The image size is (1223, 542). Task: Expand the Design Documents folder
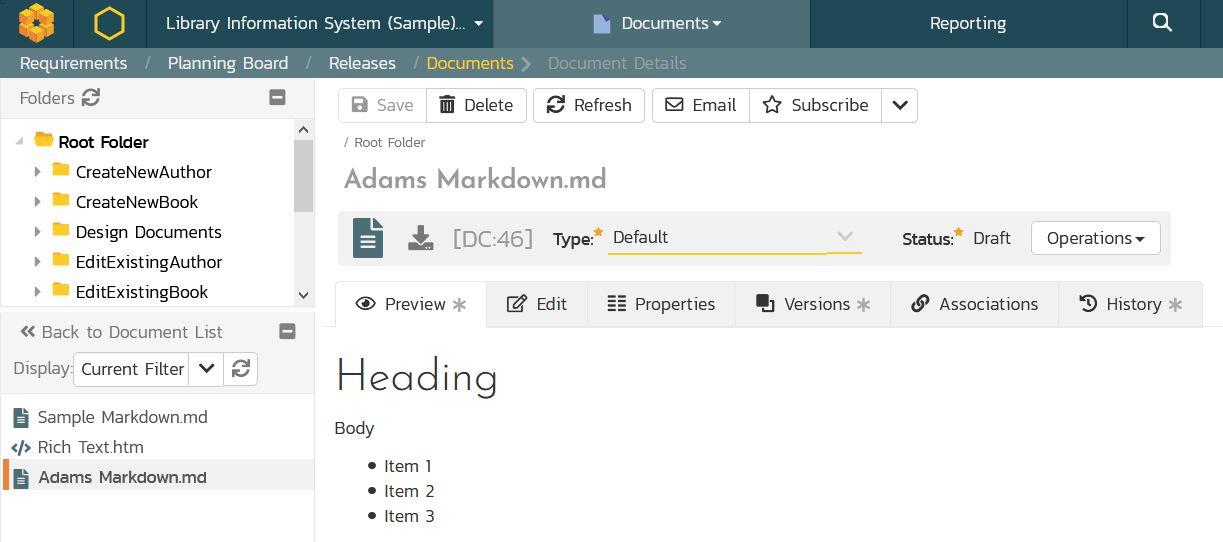point(38,232)
